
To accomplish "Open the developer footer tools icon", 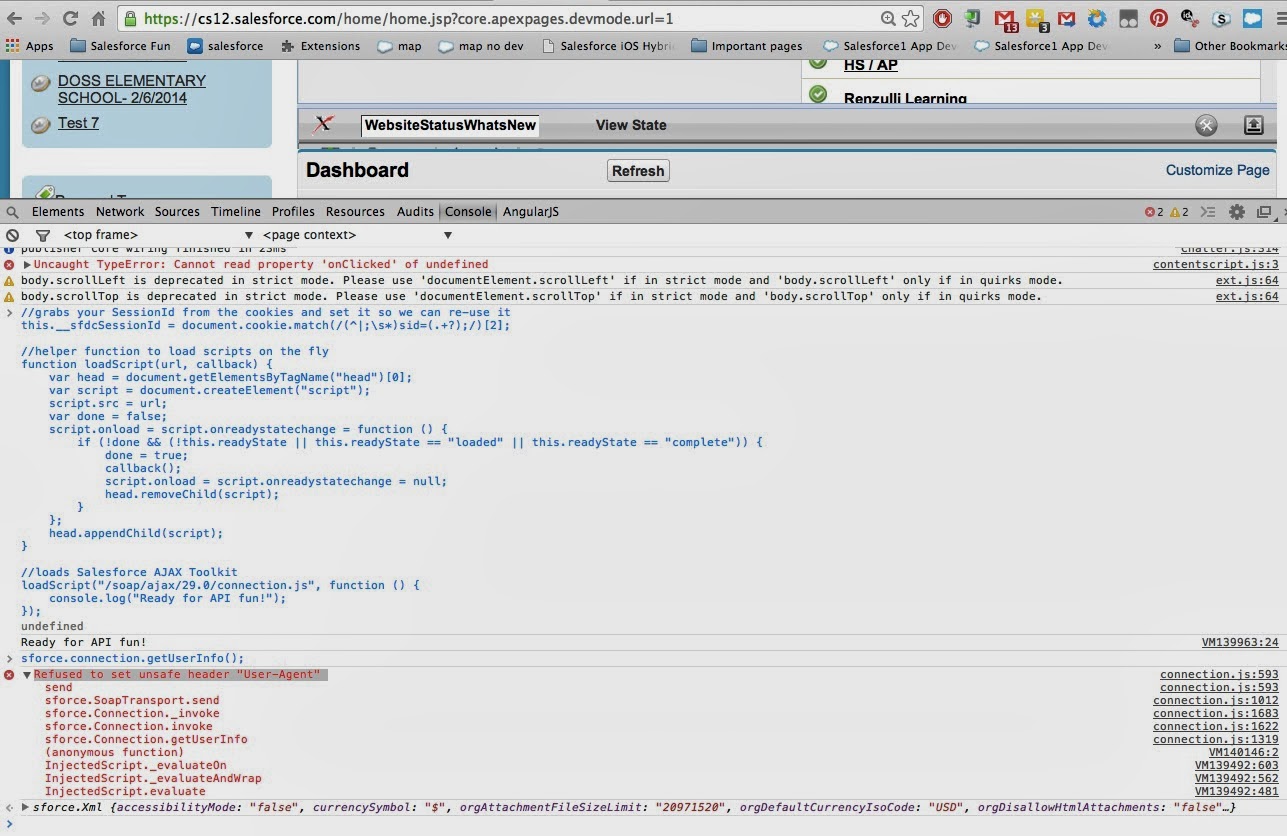I will [x=1207, y=125].
